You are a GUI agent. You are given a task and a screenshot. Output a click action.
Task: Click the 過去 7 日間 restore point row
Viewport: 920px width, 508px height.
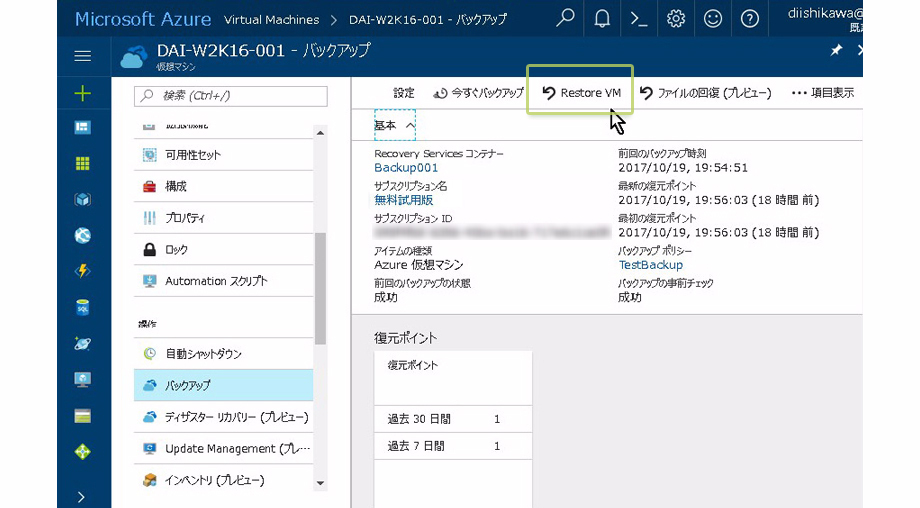(453, 446)
